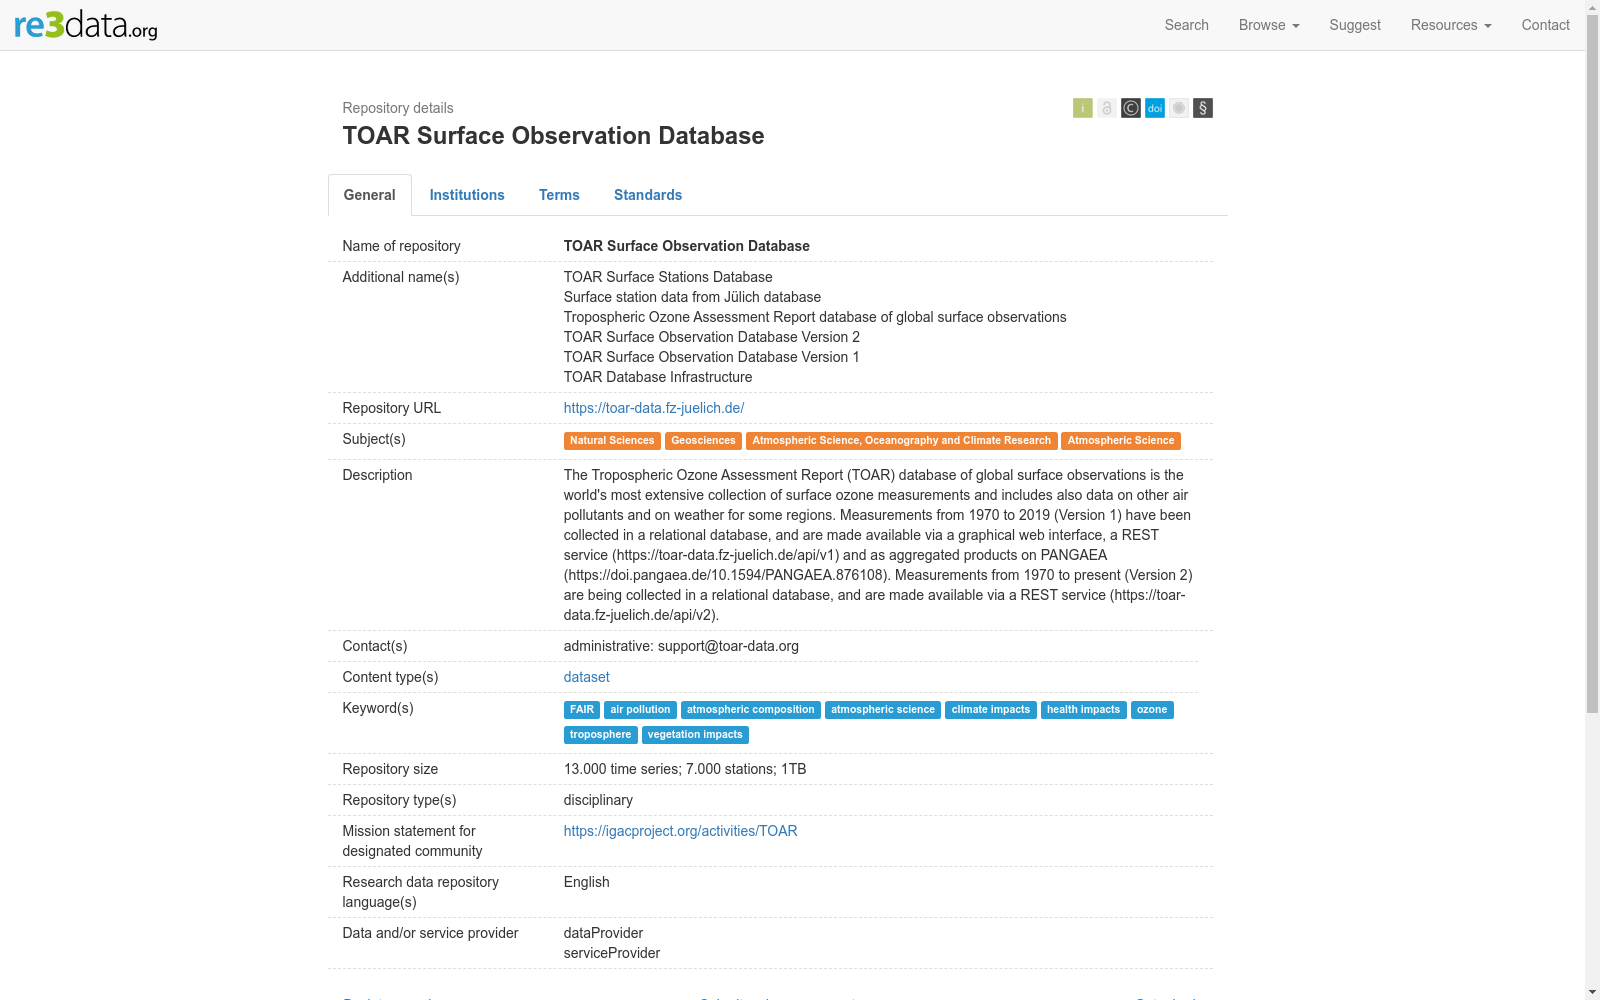Click the language value 'English'
1600x1000 pixels.
tap(587, 882)
